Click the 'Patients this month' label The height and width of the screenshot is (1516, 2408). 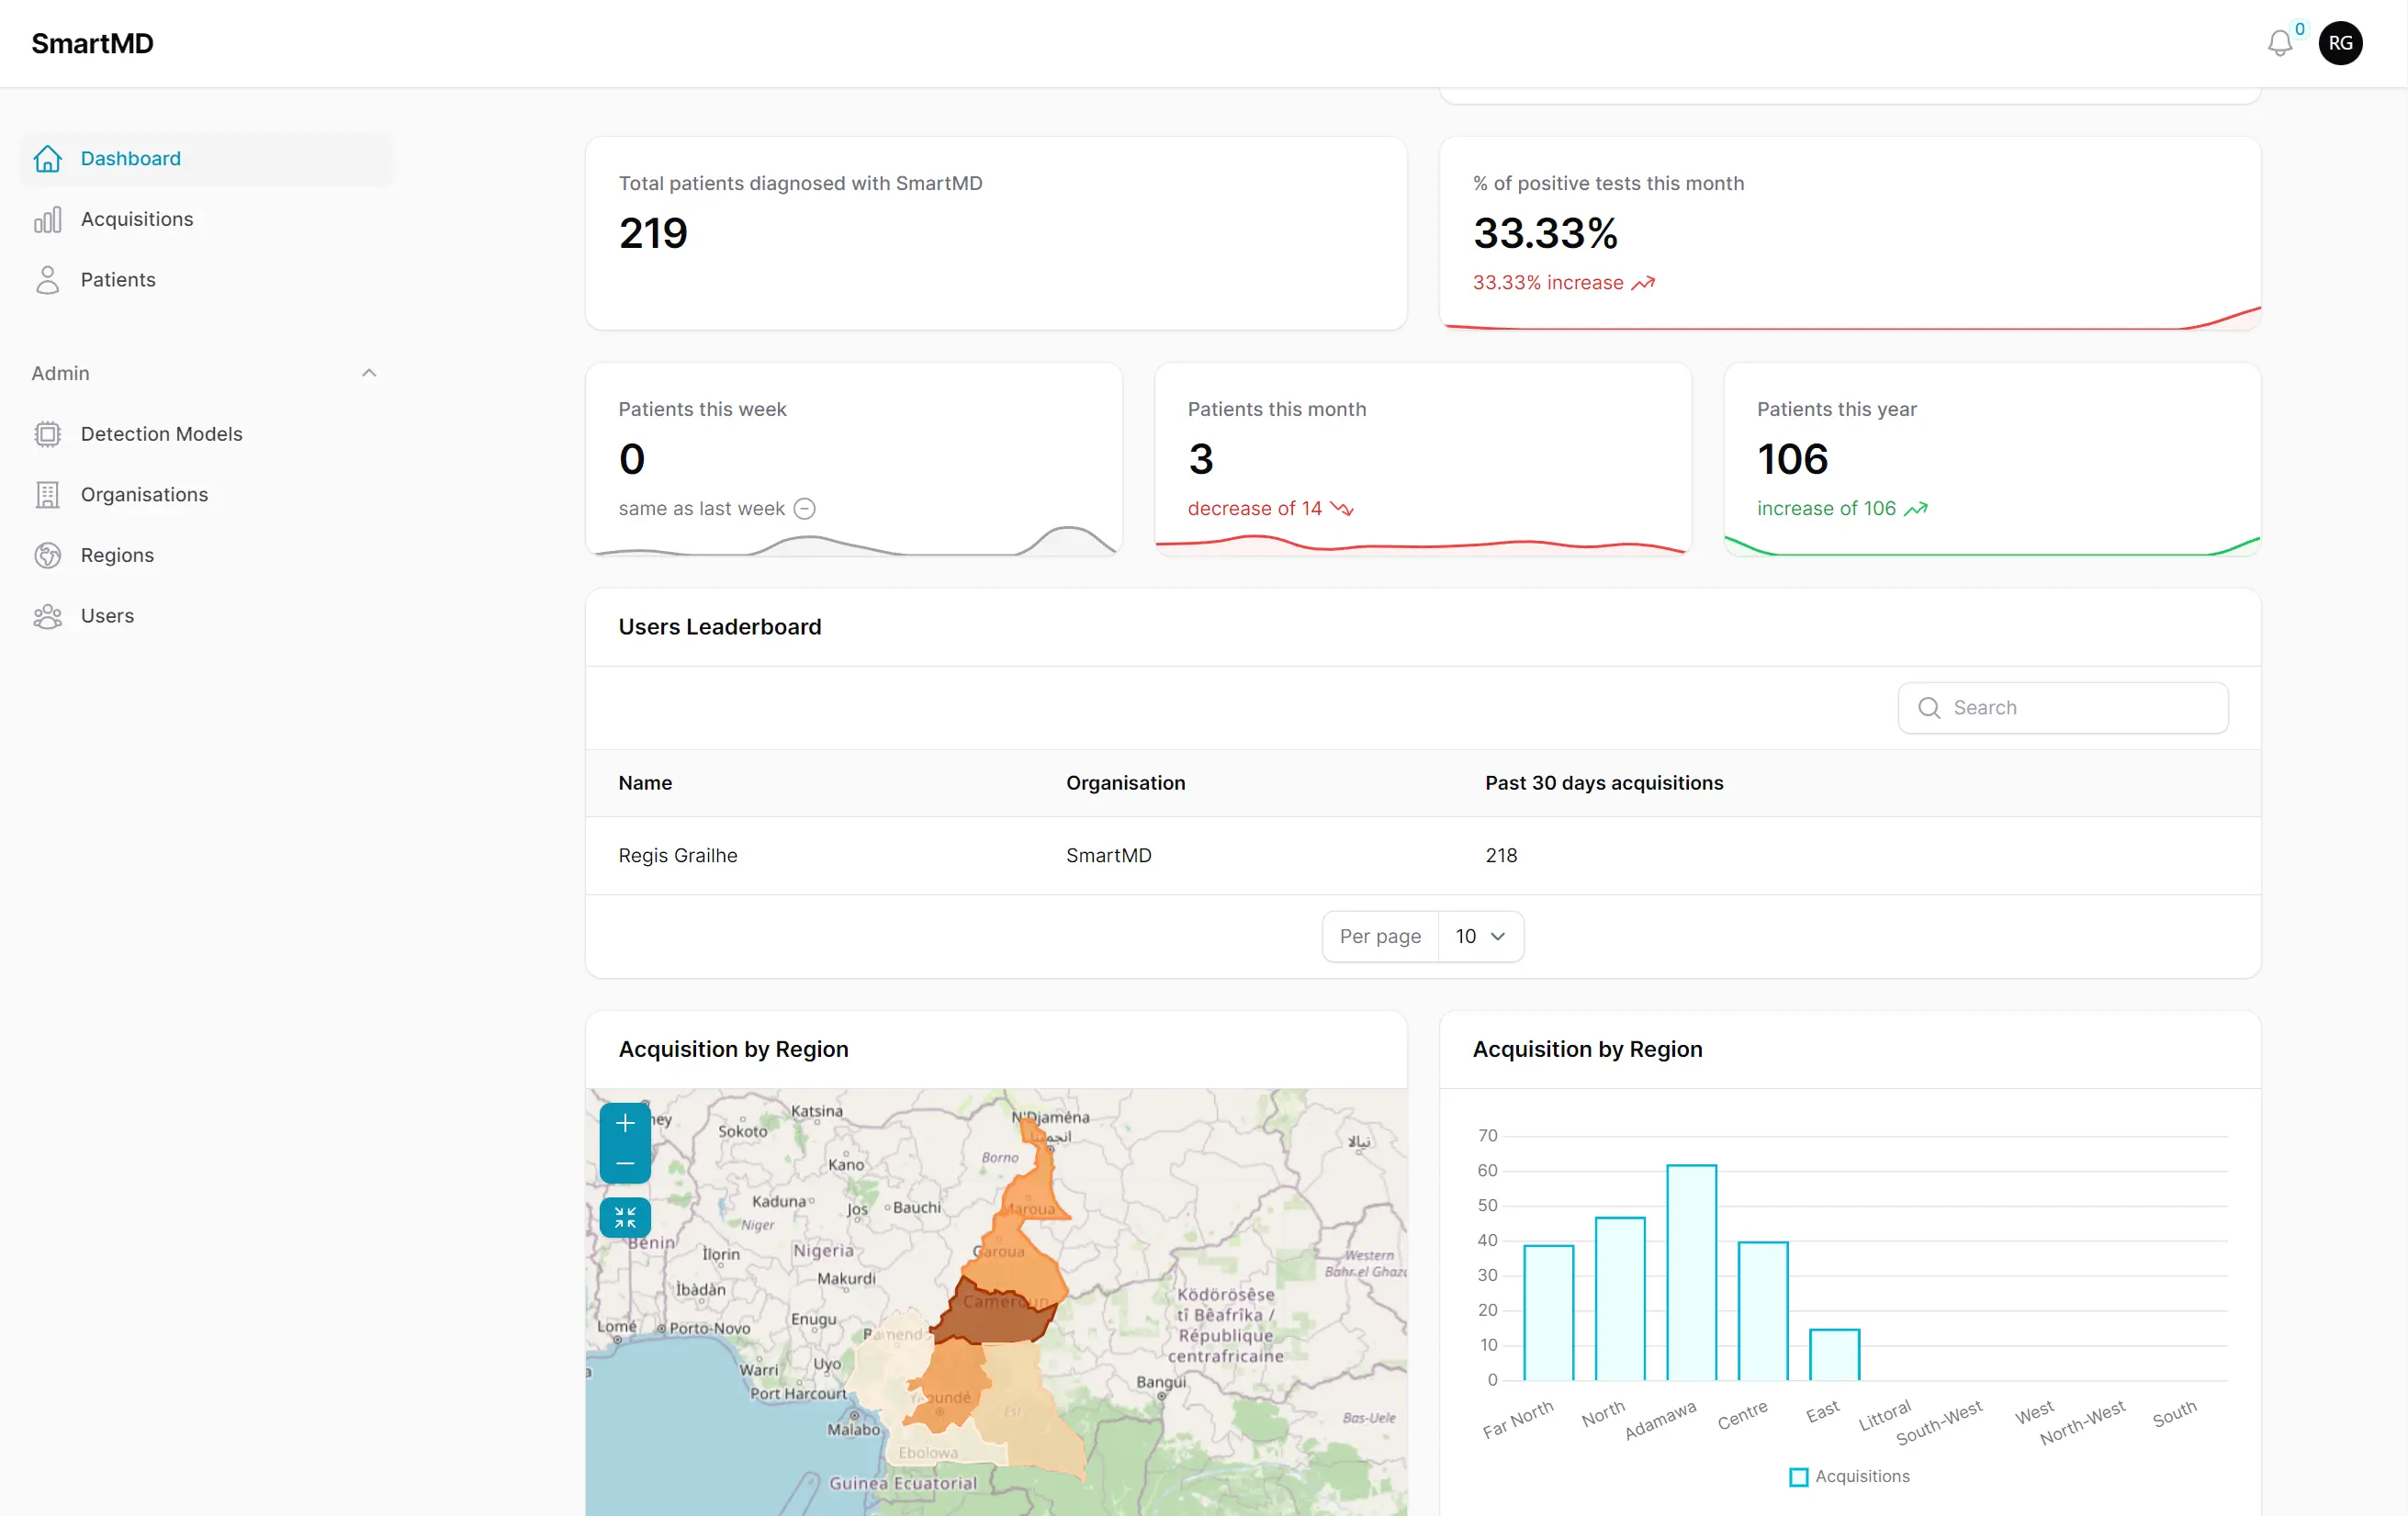1276,409
